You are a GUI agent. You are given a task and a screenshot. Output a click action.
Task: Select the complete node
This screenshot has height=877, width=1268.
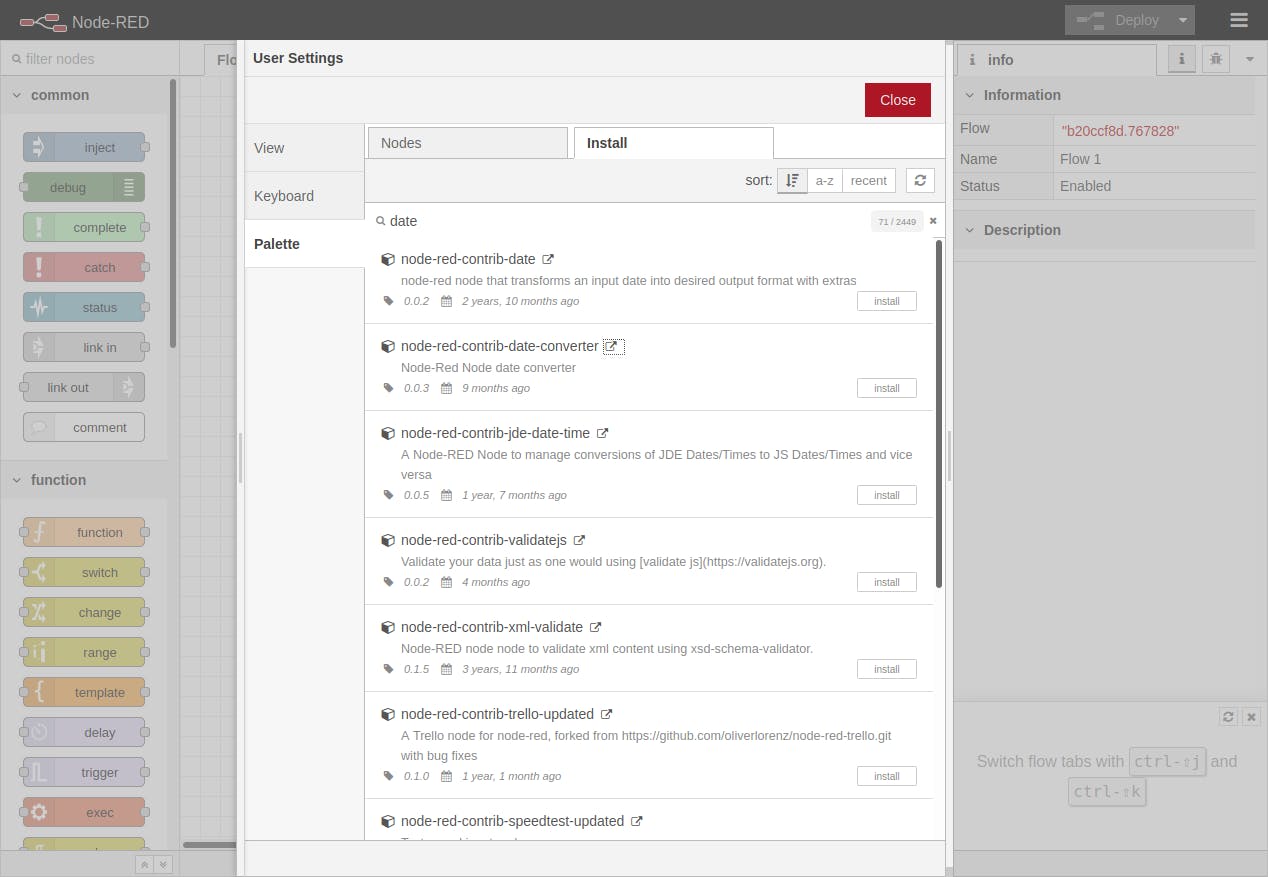click(84, 227)
